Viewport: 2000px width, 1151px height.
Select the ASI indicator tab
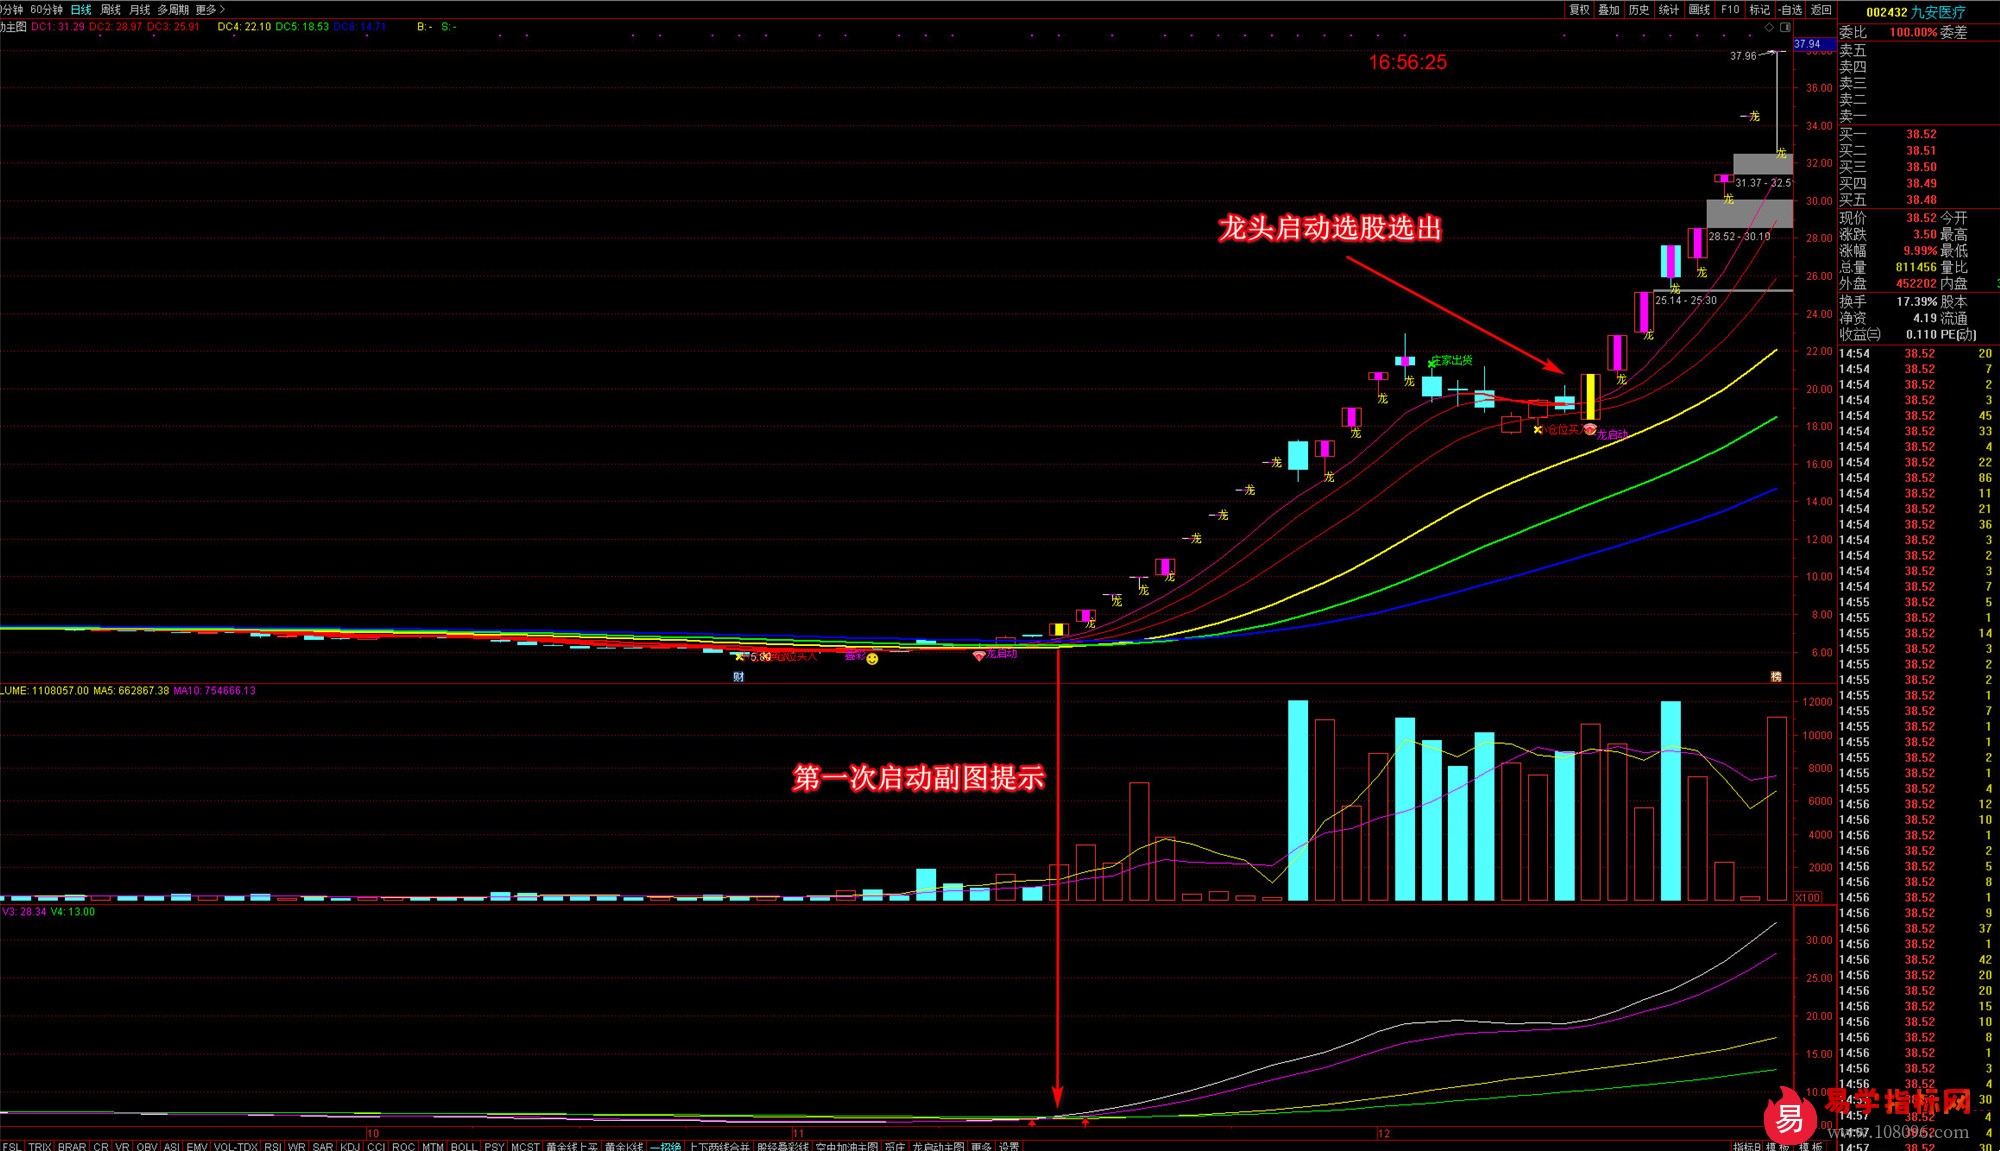[172, 1146]
